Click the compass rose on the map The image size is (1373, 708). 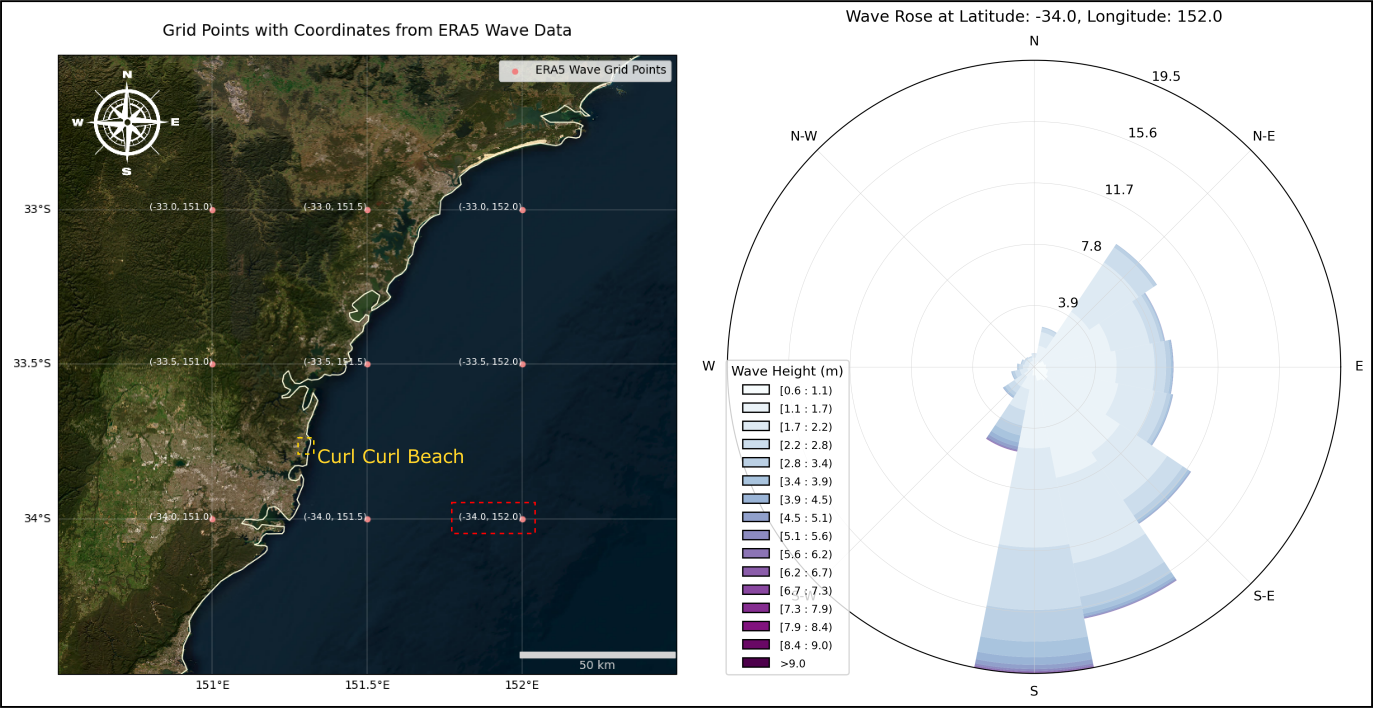127,122
